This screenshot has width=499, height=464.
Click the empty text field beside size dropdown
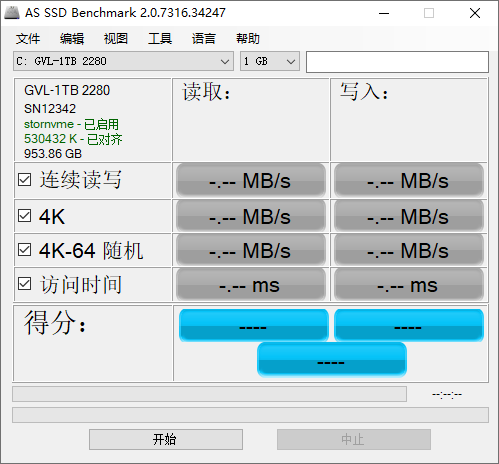coord(397,62)
